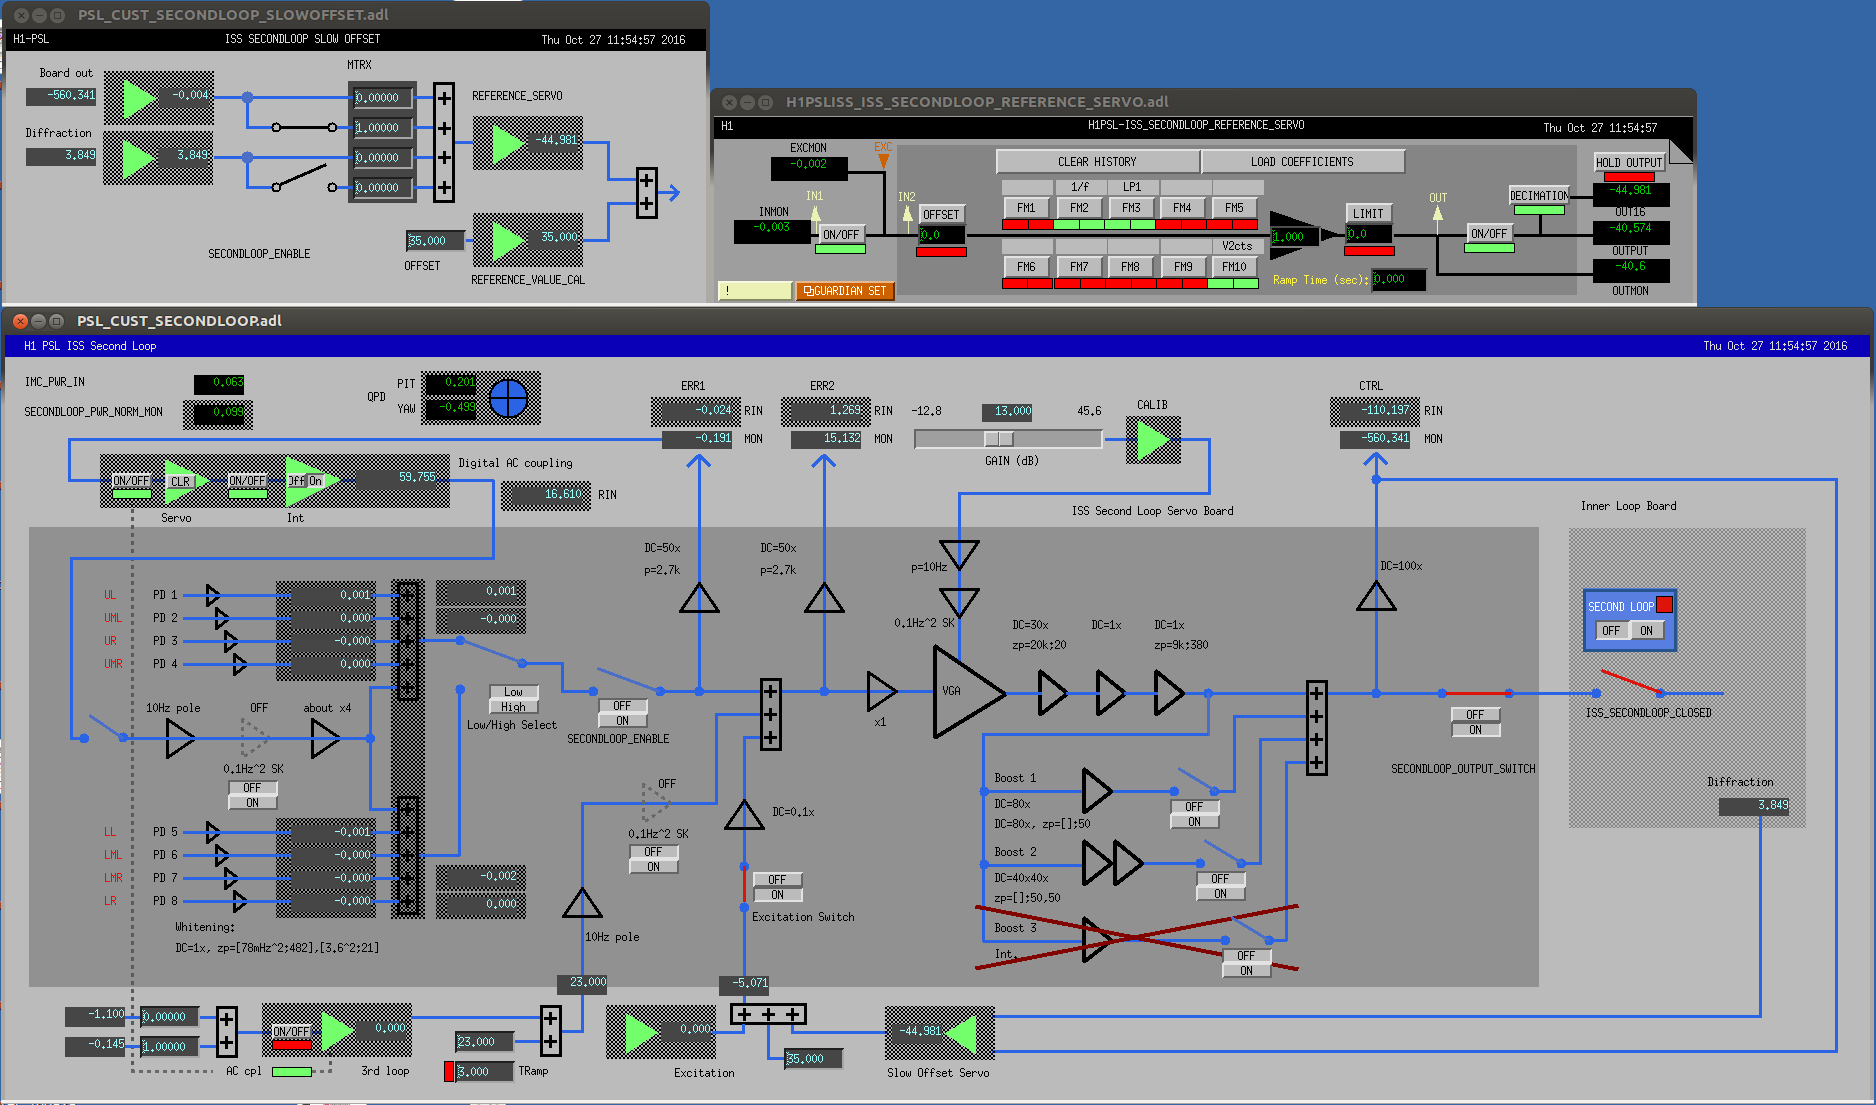Toggle output ON/OFF in reference servo
This screenshot has height=1105, width=1876.
(x=1488, y=234)
